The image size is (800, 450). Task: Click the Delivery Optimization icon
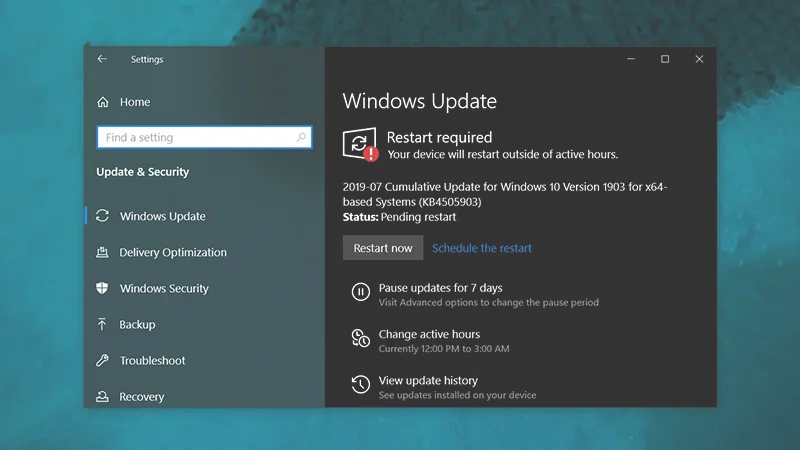pyautogui.click(x=103, y=252)
